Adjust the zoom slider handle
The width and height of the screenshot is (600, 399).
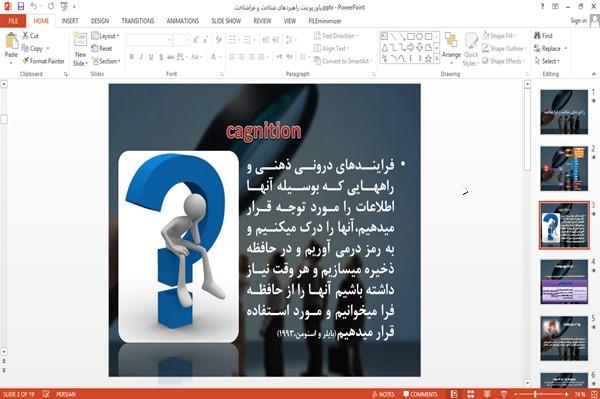(x=535, y=394)
